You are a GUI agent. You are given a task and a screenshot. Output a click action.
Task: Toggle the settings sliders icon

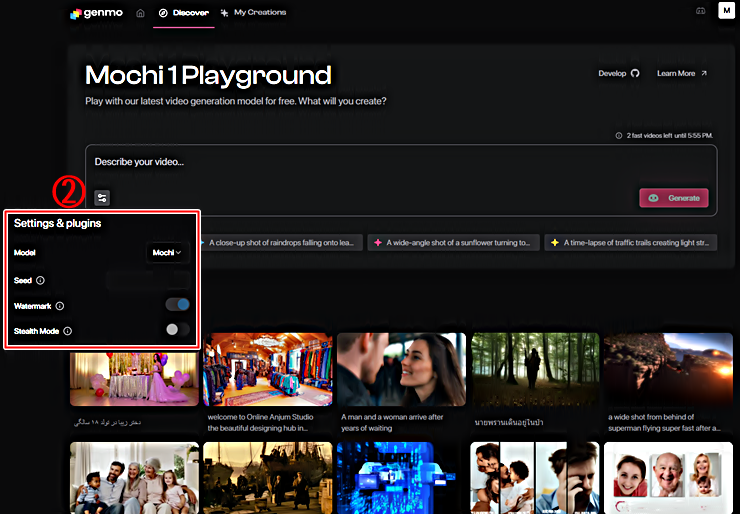click(x=102, y=198)
